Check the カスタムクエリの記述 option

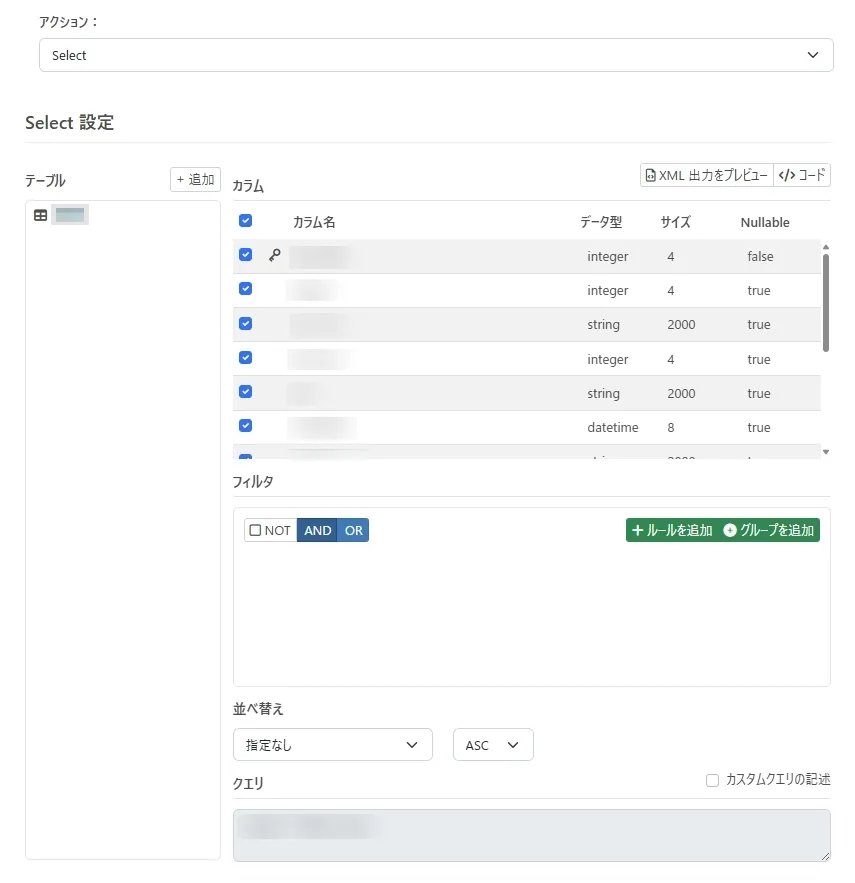coord(713,780)
